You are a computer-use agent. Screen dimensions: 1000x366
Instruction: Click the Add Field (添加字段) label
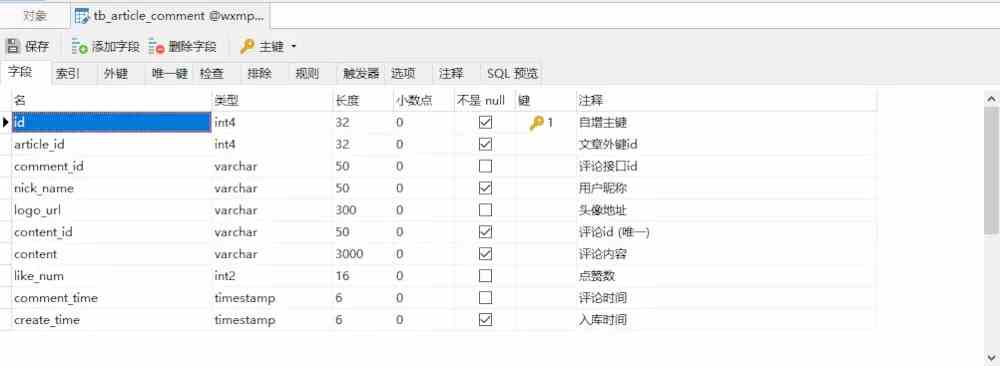pos(115,47)
